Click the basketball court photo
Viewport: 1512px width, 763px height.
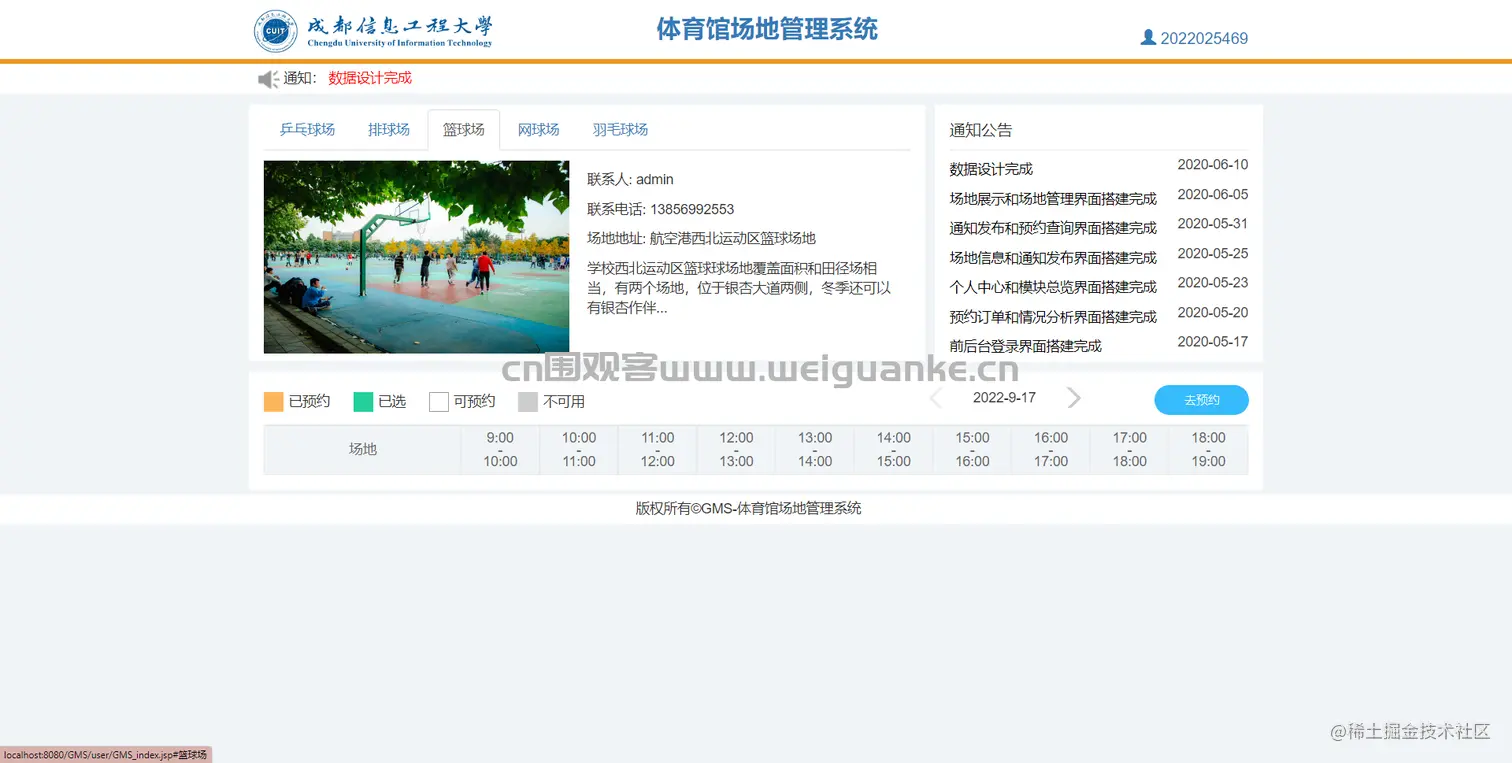[x=416, y=257]
